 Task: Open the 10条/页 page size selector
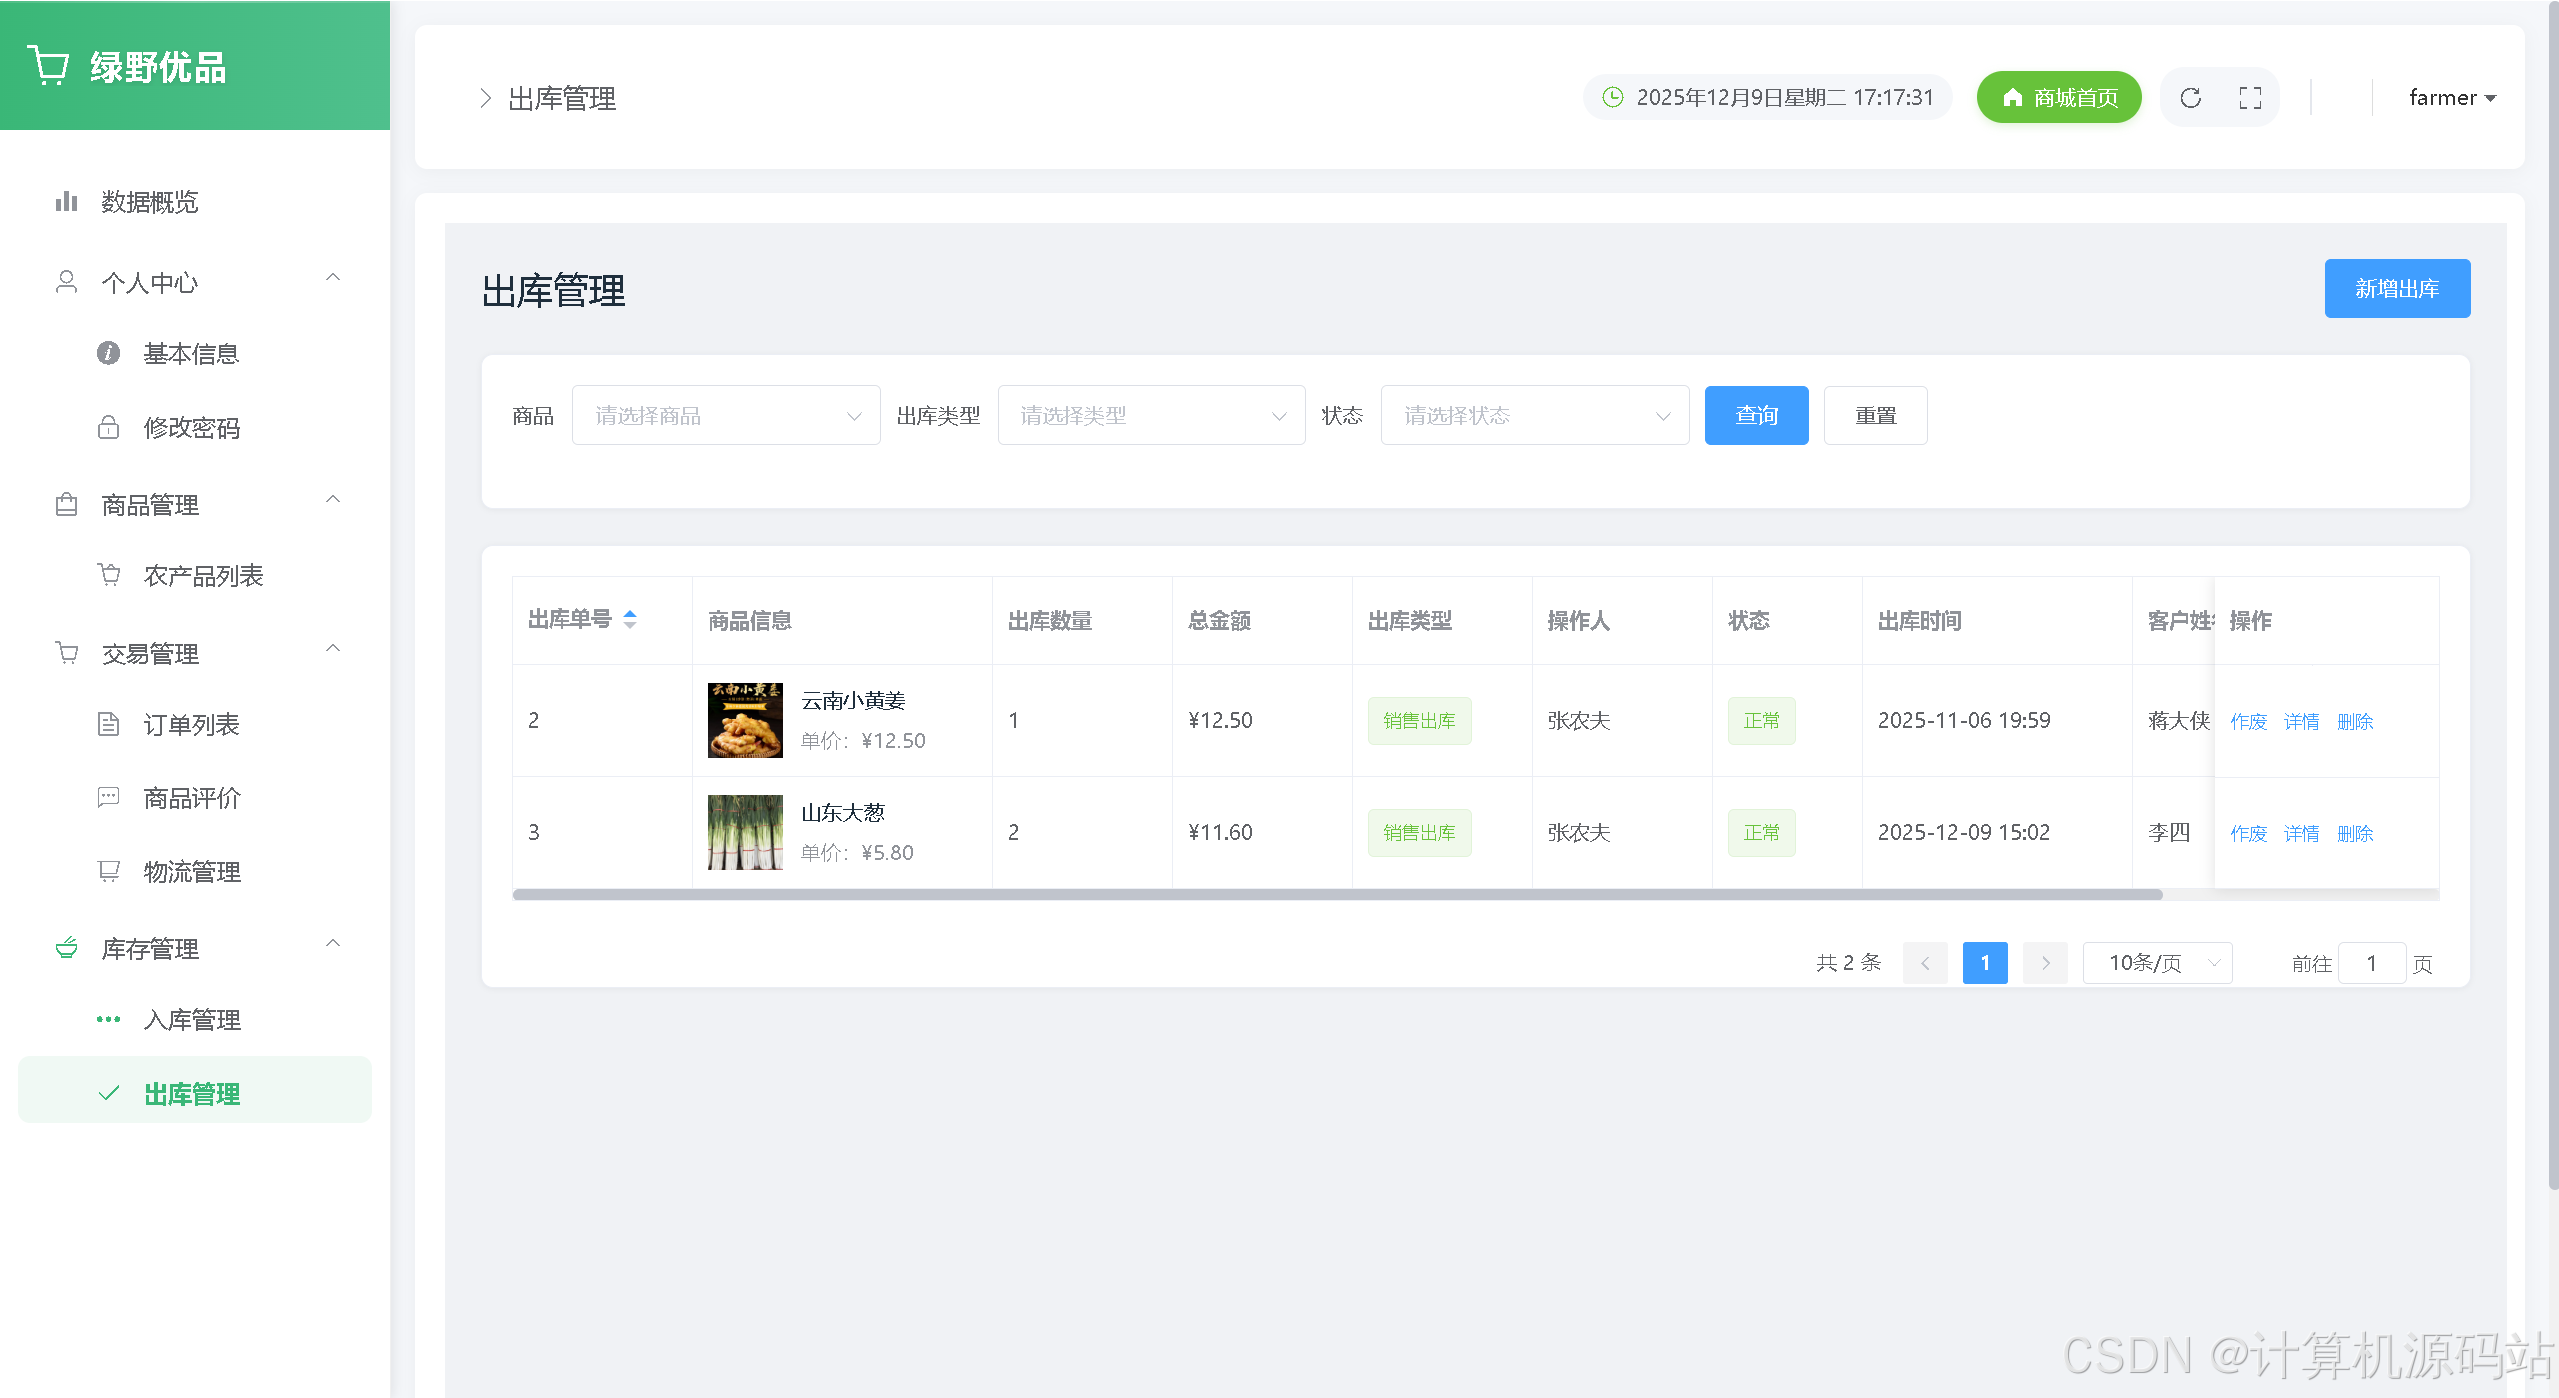2157,963
